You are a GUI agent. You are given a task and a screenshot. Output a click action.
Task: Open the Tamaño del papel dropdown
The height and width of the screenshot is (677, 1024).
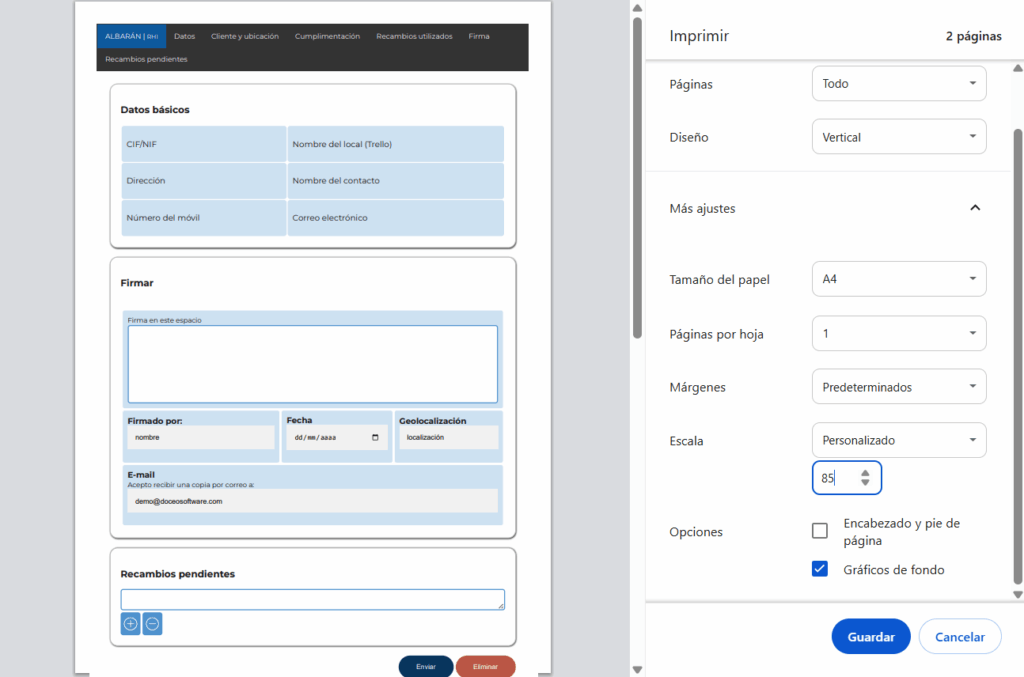pyautogui.click(x=898, y=279)
